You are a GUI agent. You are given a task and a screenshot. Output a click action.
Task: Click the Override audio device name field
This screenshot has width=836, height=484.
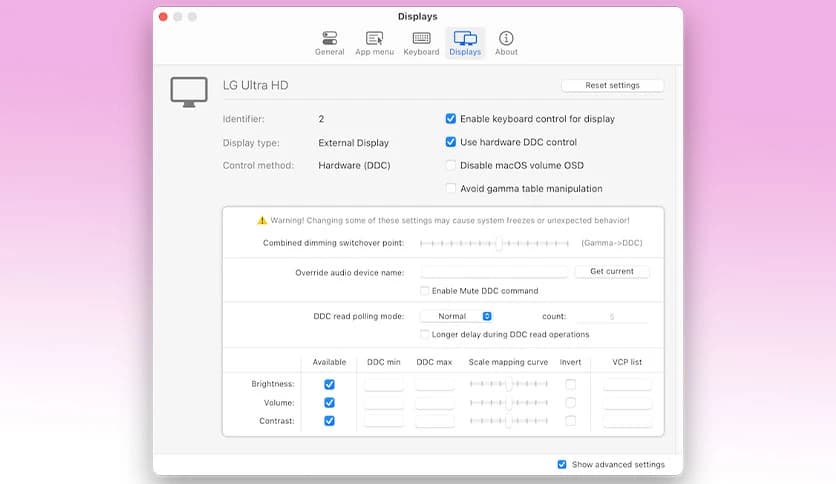coord(494,272)
